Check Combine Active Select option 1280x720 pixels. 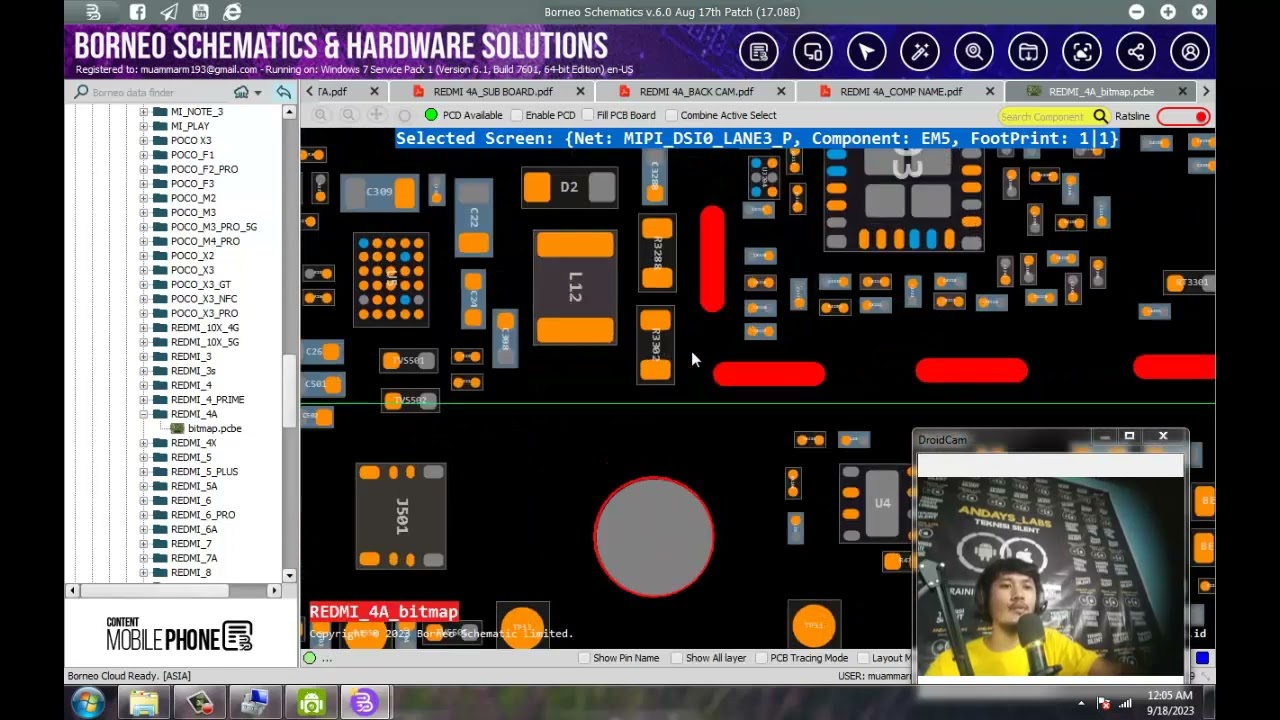[x=672, y=115]
